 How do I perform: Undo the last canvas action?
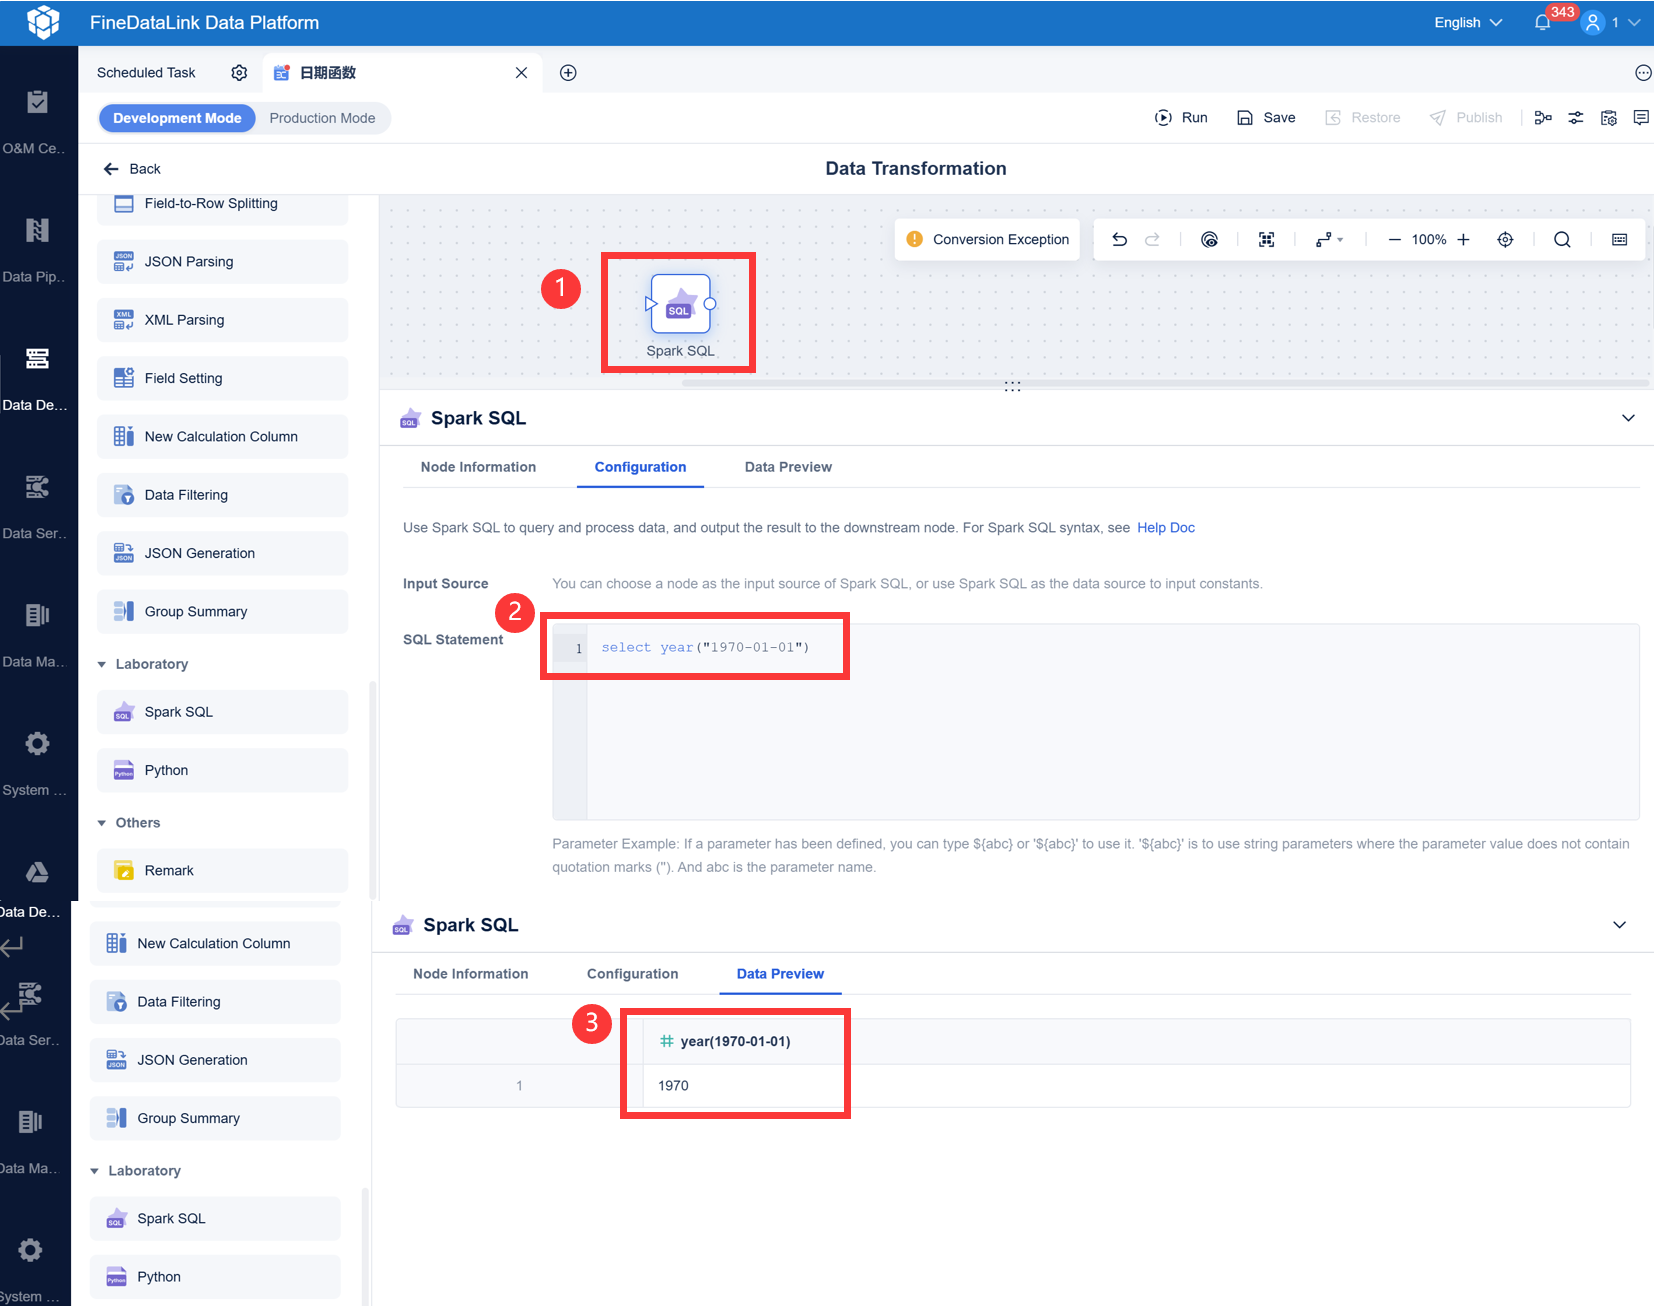[x=1119, y=239]
